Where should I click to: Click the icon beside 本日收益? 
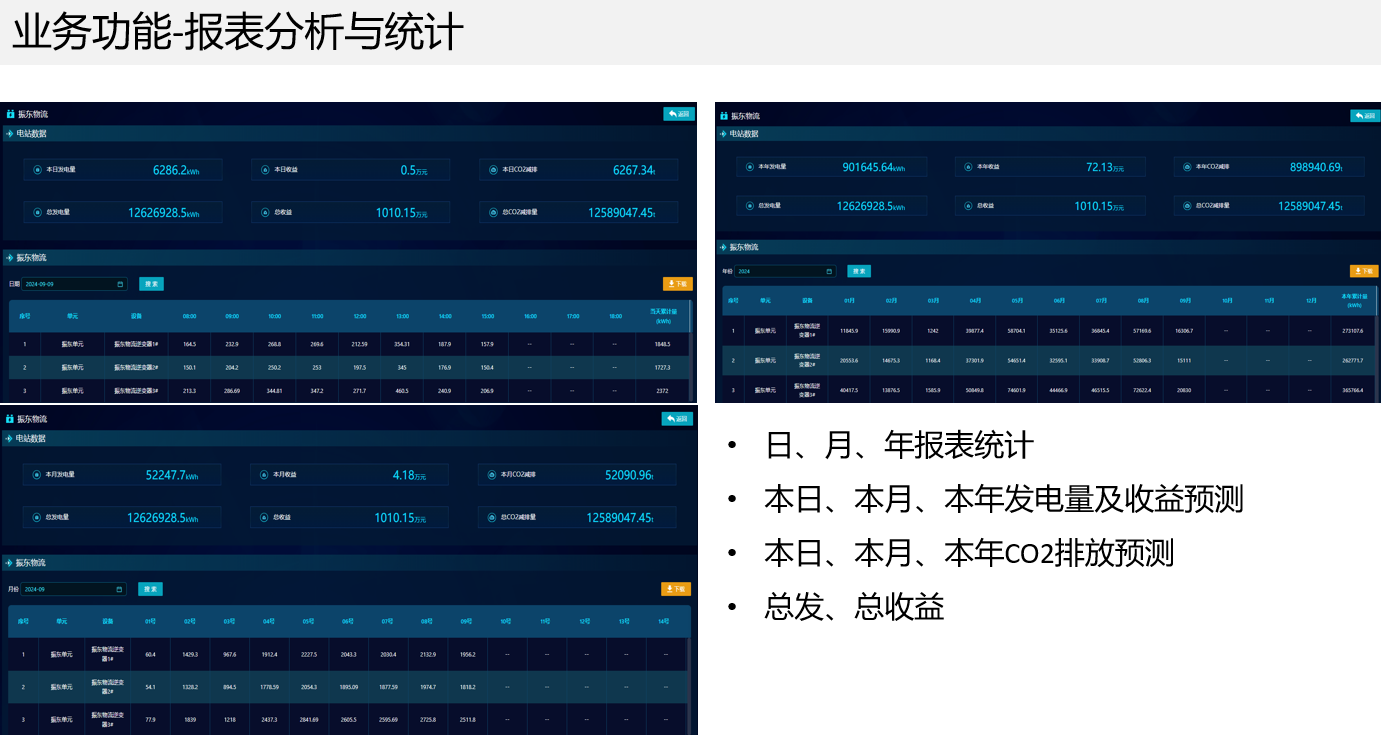[266, 170]
